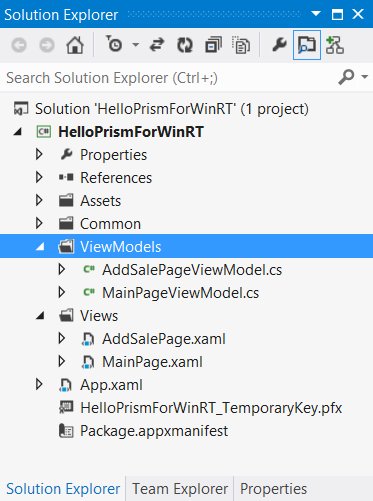Expand the References node
Viewport: 373px width, 501px height.
point(39,177)
